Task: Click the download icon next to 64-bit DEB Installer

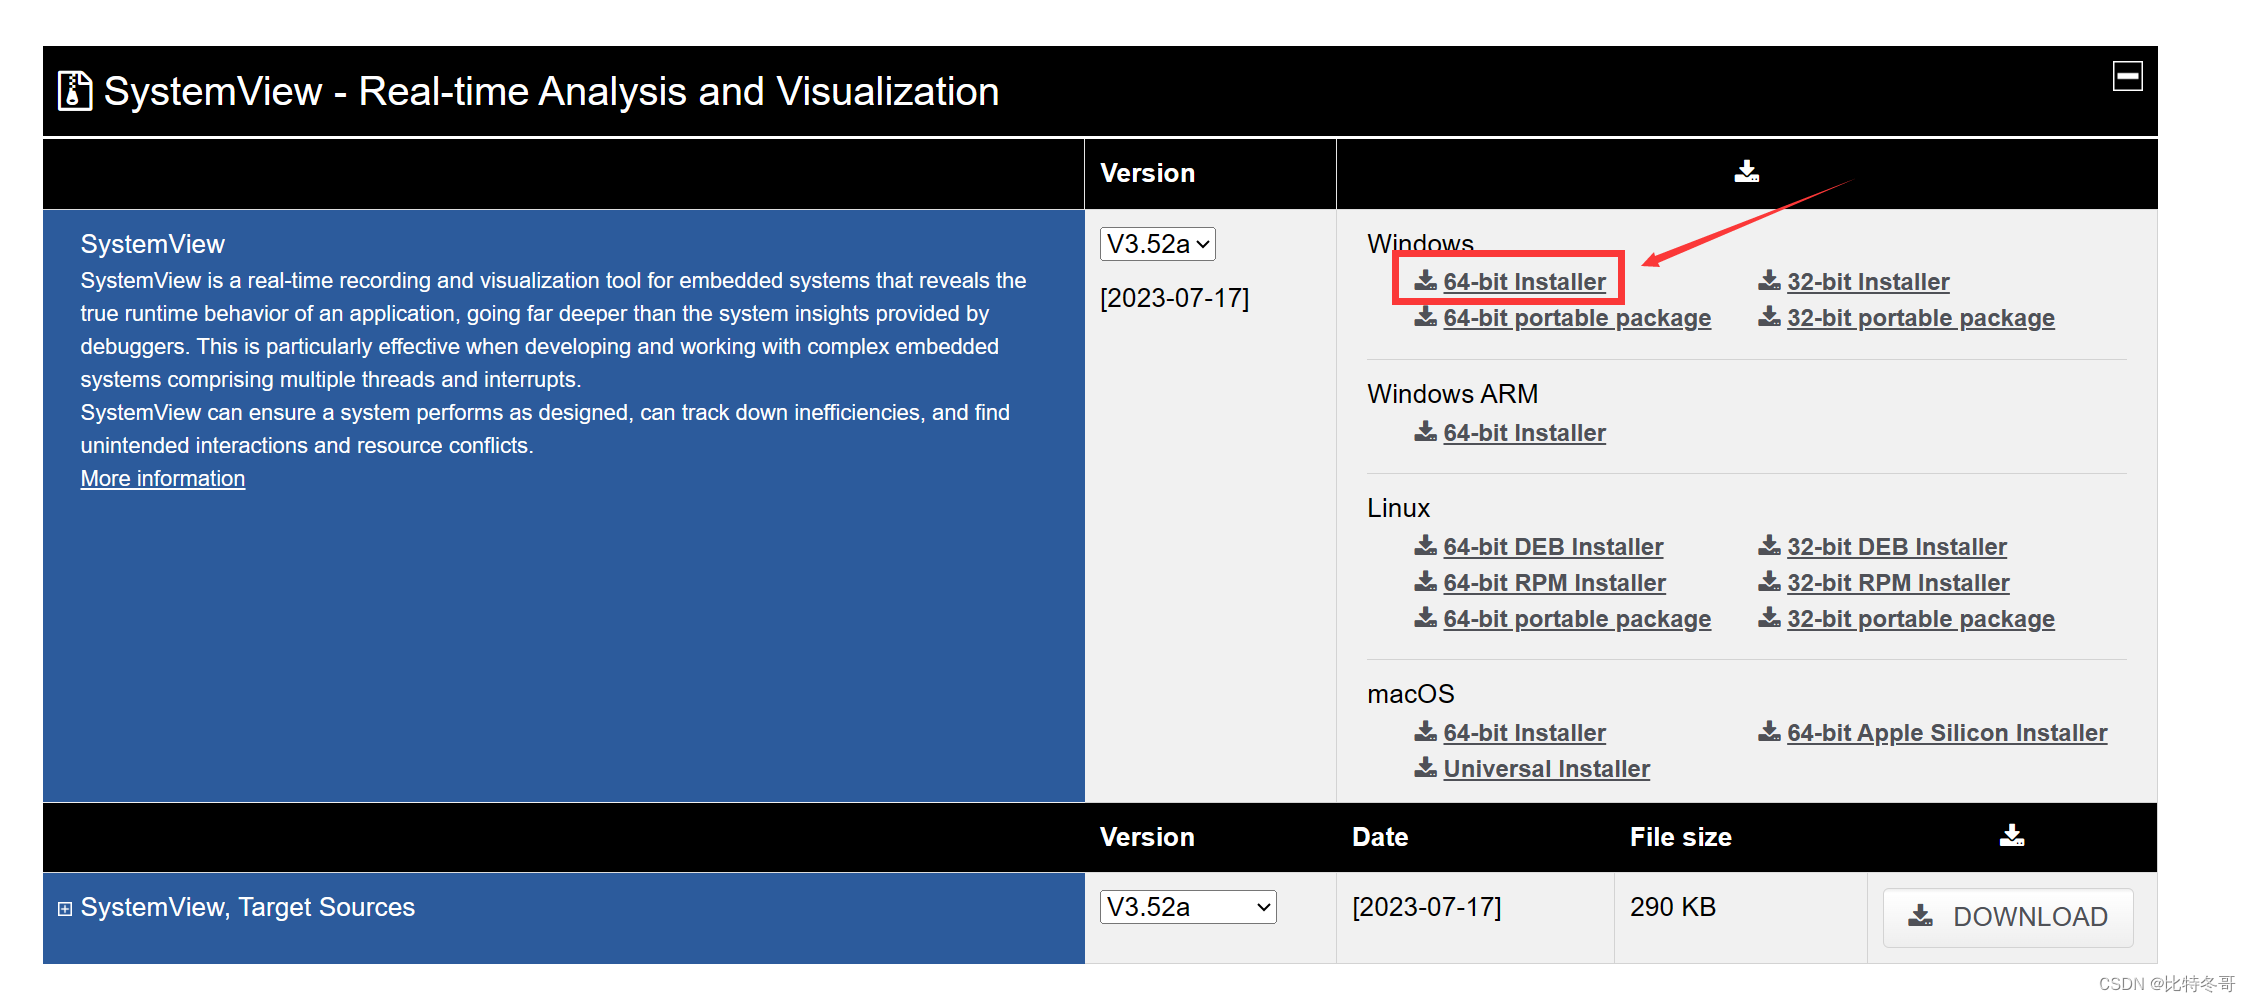Action: click(x=1425, y=546)
